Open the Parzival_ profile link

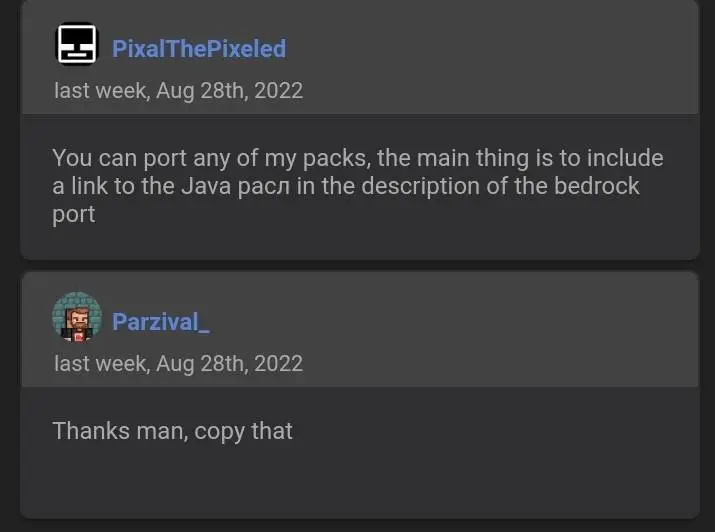point(160,321)
